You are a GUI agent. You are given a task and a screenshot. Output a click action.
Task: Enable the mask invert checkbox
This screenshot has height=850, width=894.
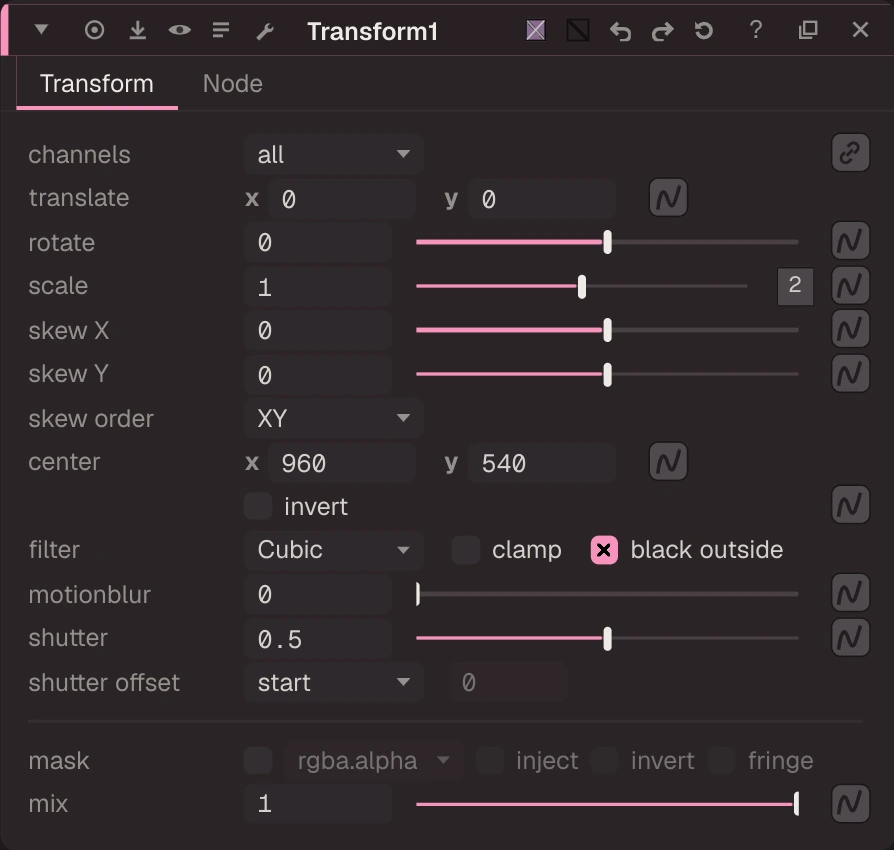click(604, 760)
